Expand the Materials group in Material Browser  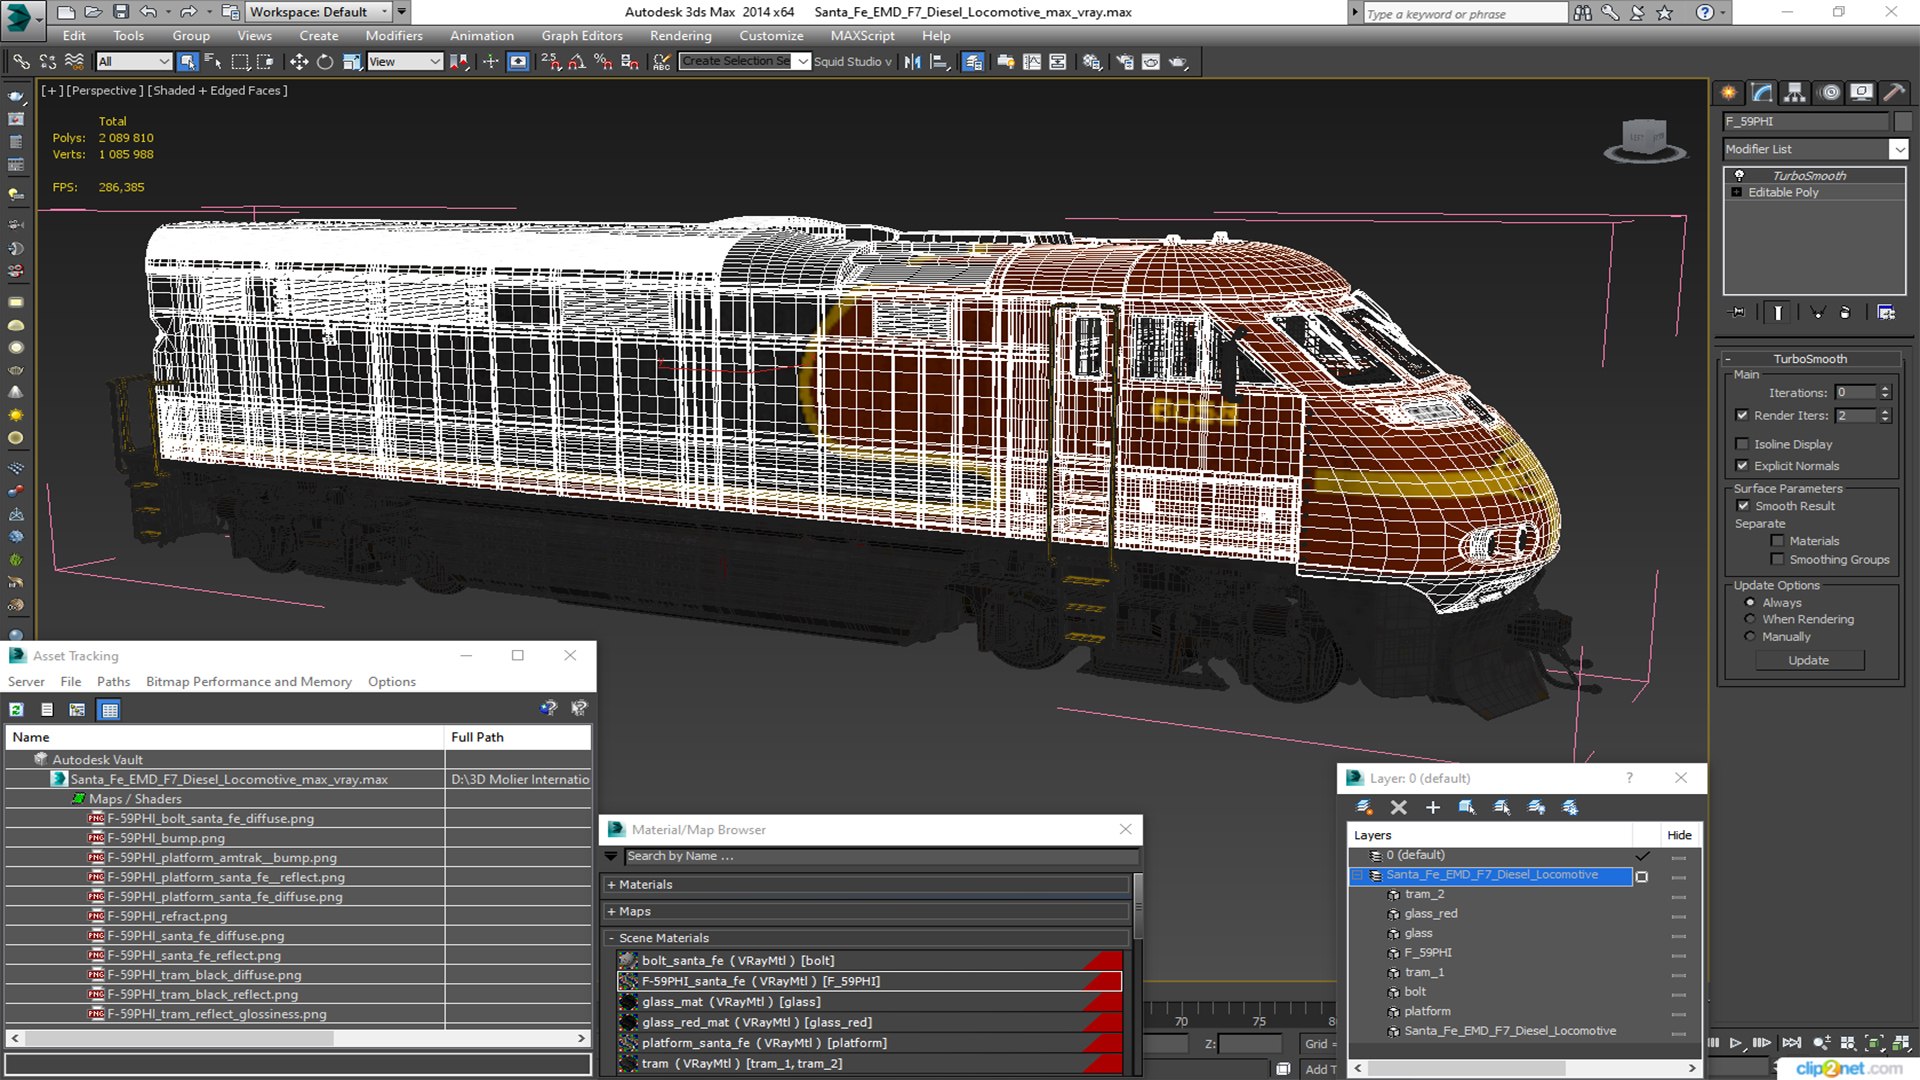(x=867, y=885)
